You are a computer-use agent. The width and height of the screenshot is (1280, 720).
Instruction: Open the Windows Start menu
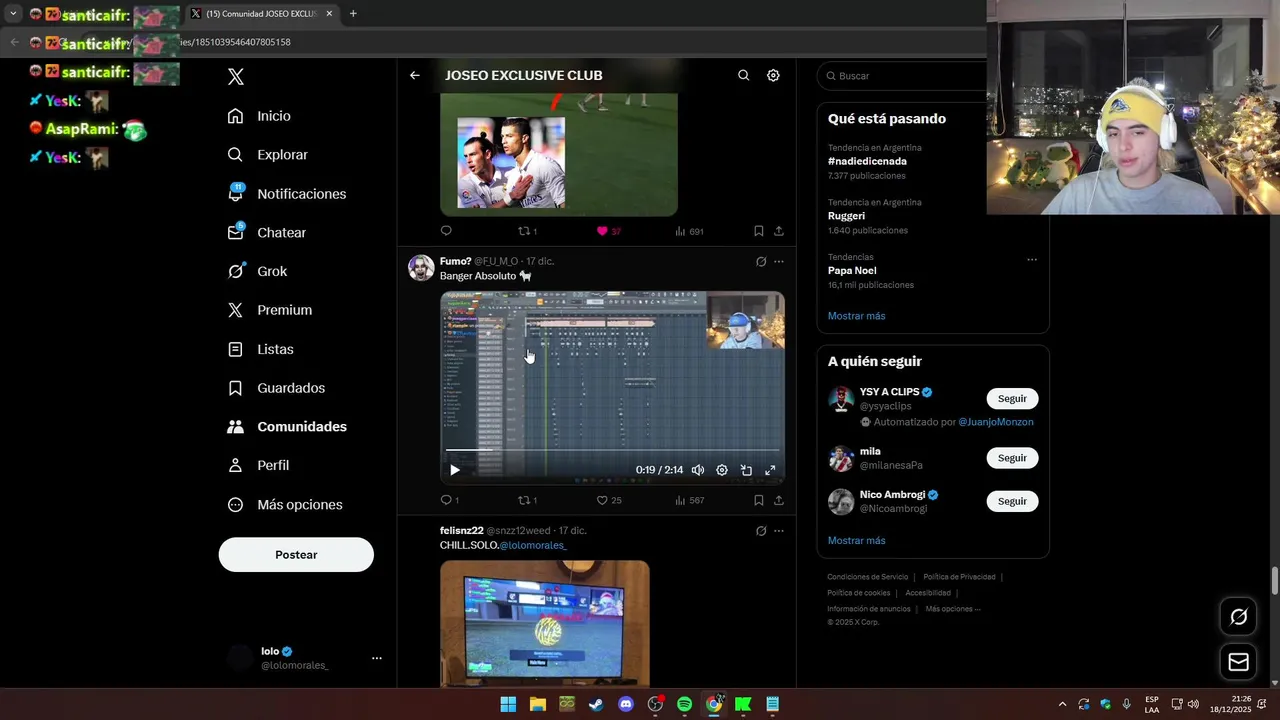click(x=508, y=704)
